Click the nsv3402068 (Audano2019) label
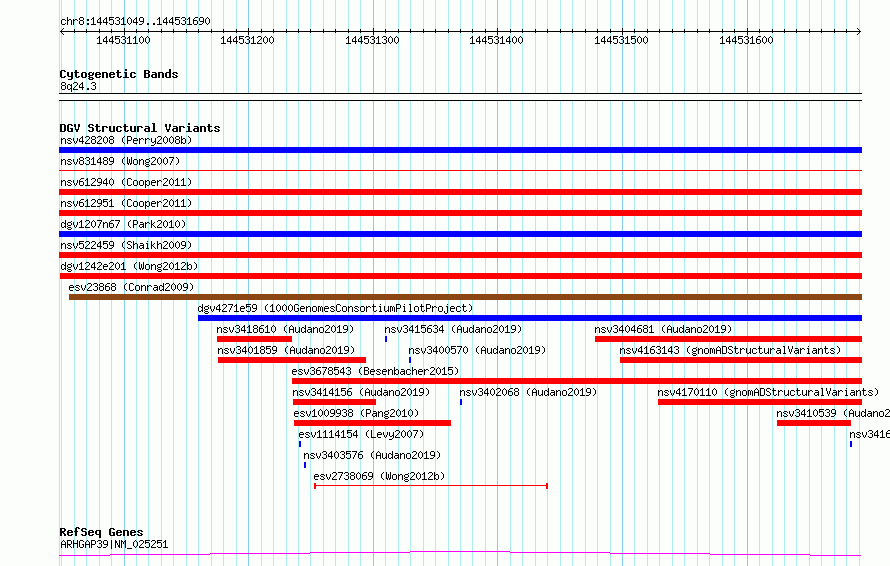 click(x=528, y=392)
